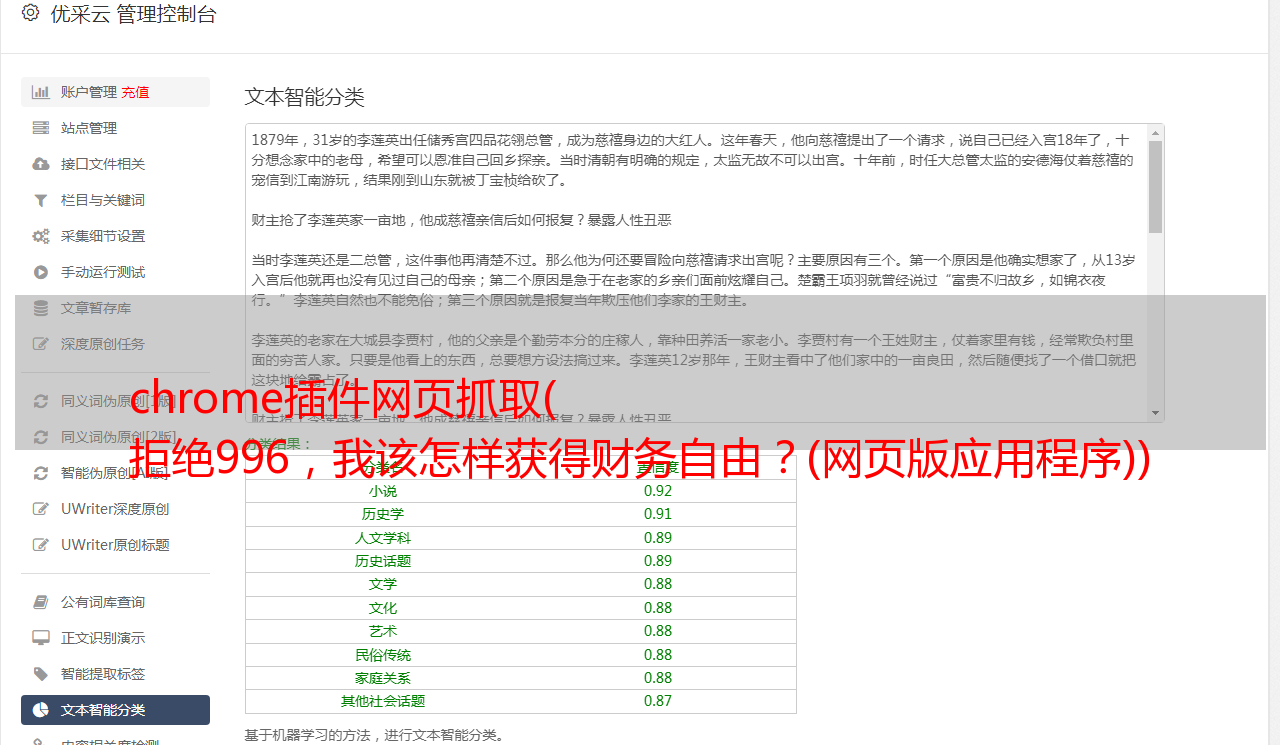Click the tag icon for 智能提取标签
The width and height of the screenshot is (1280, 745).
click(41, 674)
